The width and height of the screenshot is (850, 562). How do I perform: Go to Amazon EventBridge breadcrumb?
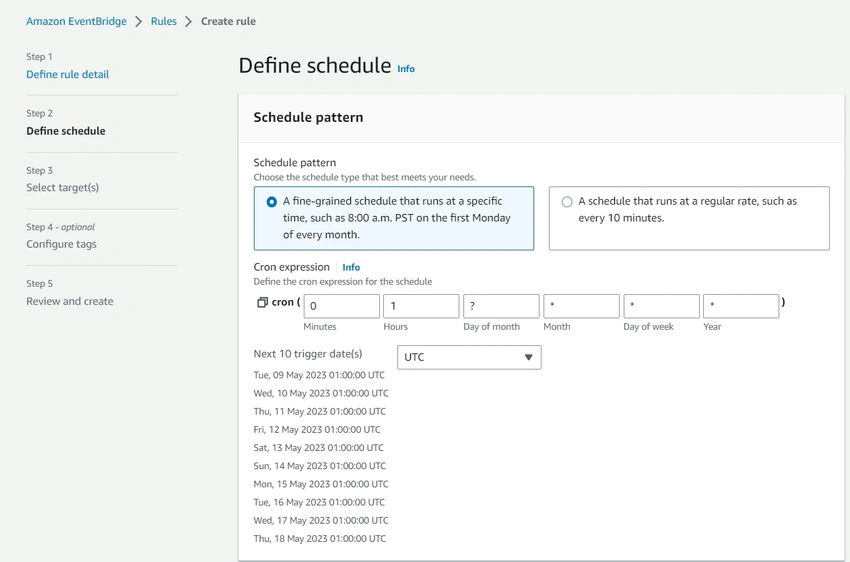pyautogui.click(x=76, y=21)
